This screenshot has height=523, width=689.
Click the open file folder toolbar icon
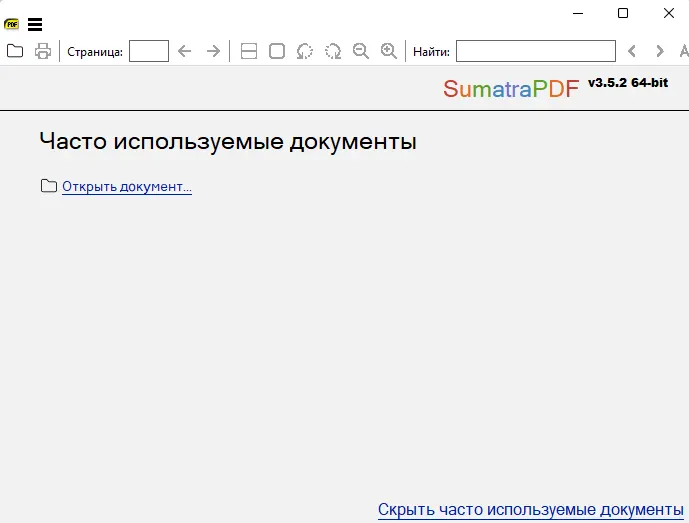15,51
